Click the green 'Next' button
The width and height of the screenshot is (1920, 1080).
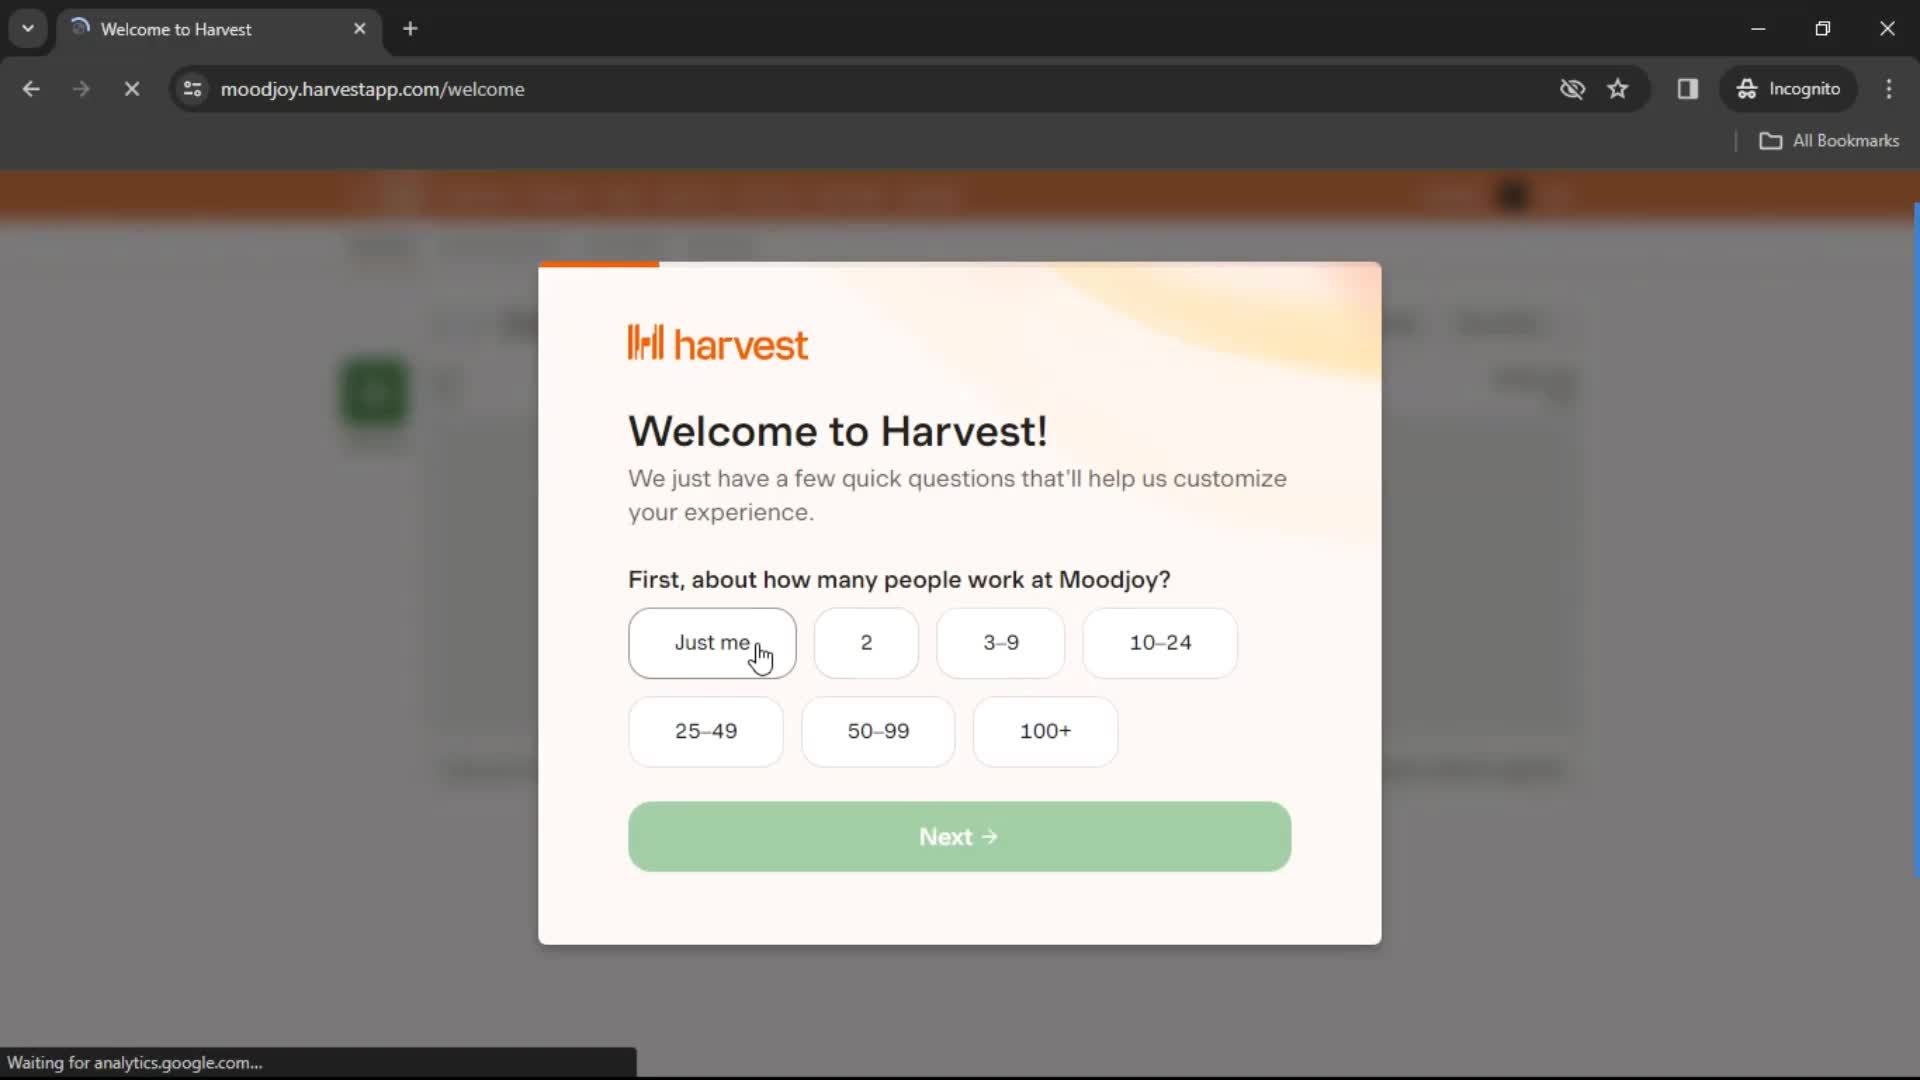(960, 836)
